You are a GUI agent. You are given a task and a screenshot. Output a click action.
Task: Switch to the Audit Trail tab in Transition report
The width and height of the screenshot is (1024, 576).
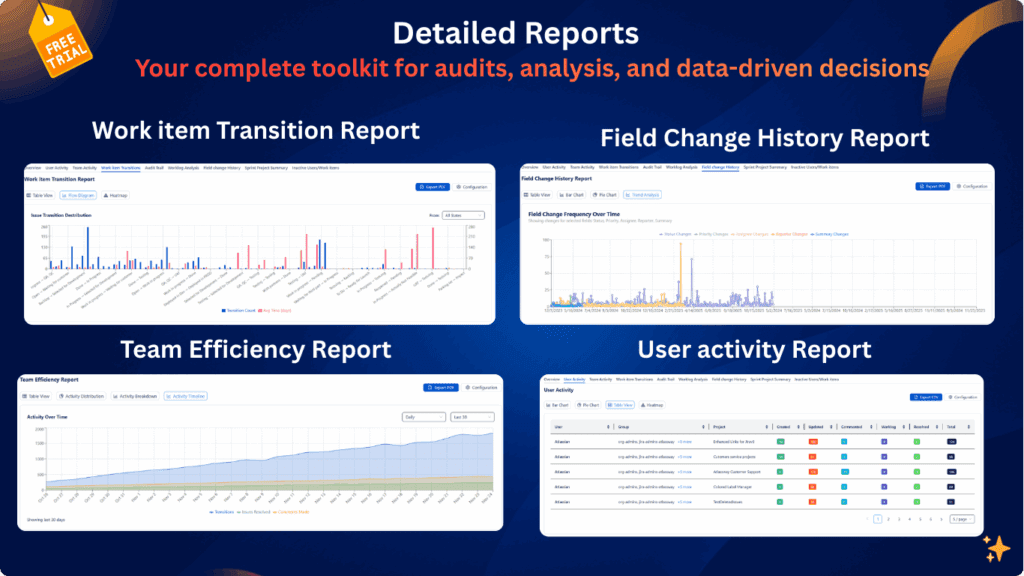(155, 168)
